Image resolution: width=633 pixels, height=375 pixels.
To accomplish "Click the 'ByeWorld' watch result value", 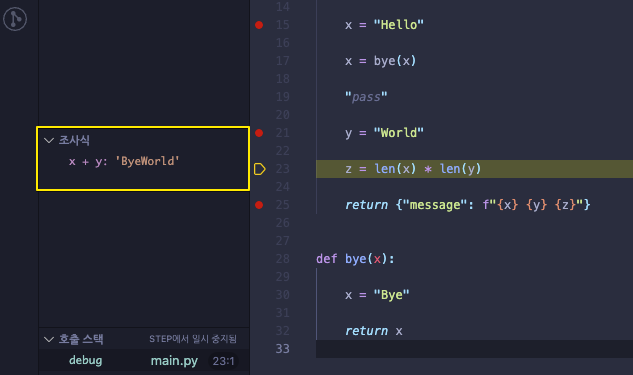I will coord(147,161).
